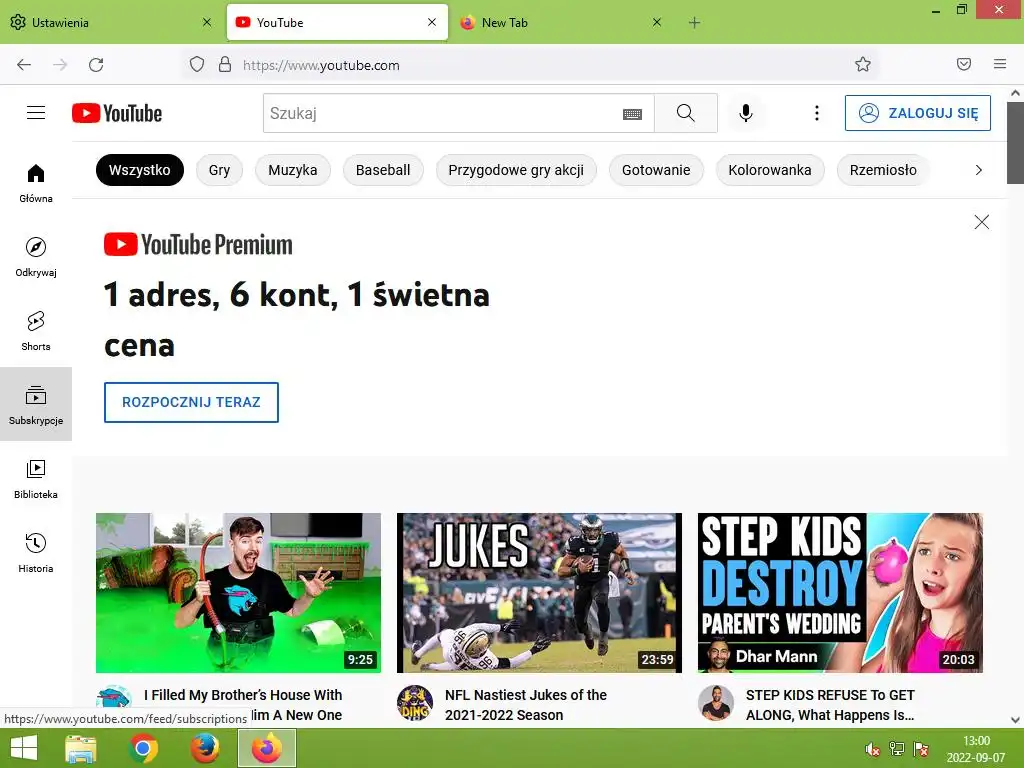Click the ZALOGUJ SIĘ sign-in button
Screen dimensions: 1024x768
click(x=918, y=113)
